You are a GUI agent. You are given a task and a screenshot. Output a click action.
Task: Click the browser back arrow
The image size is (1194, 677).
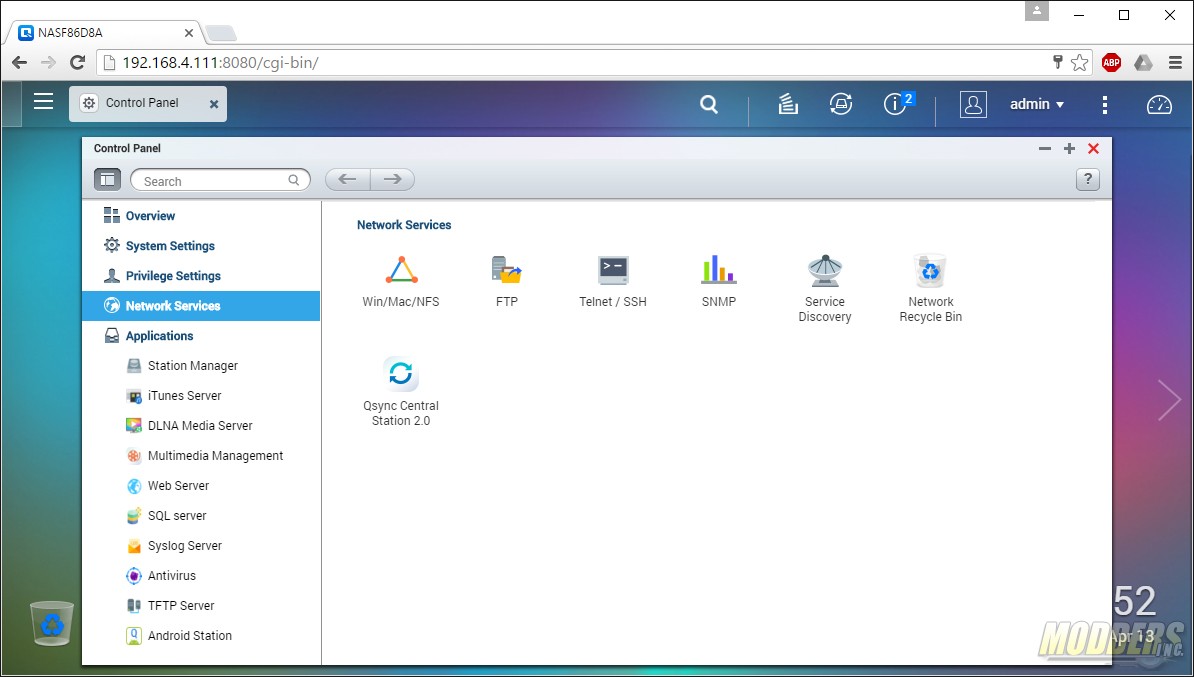[x=20, y=62]
